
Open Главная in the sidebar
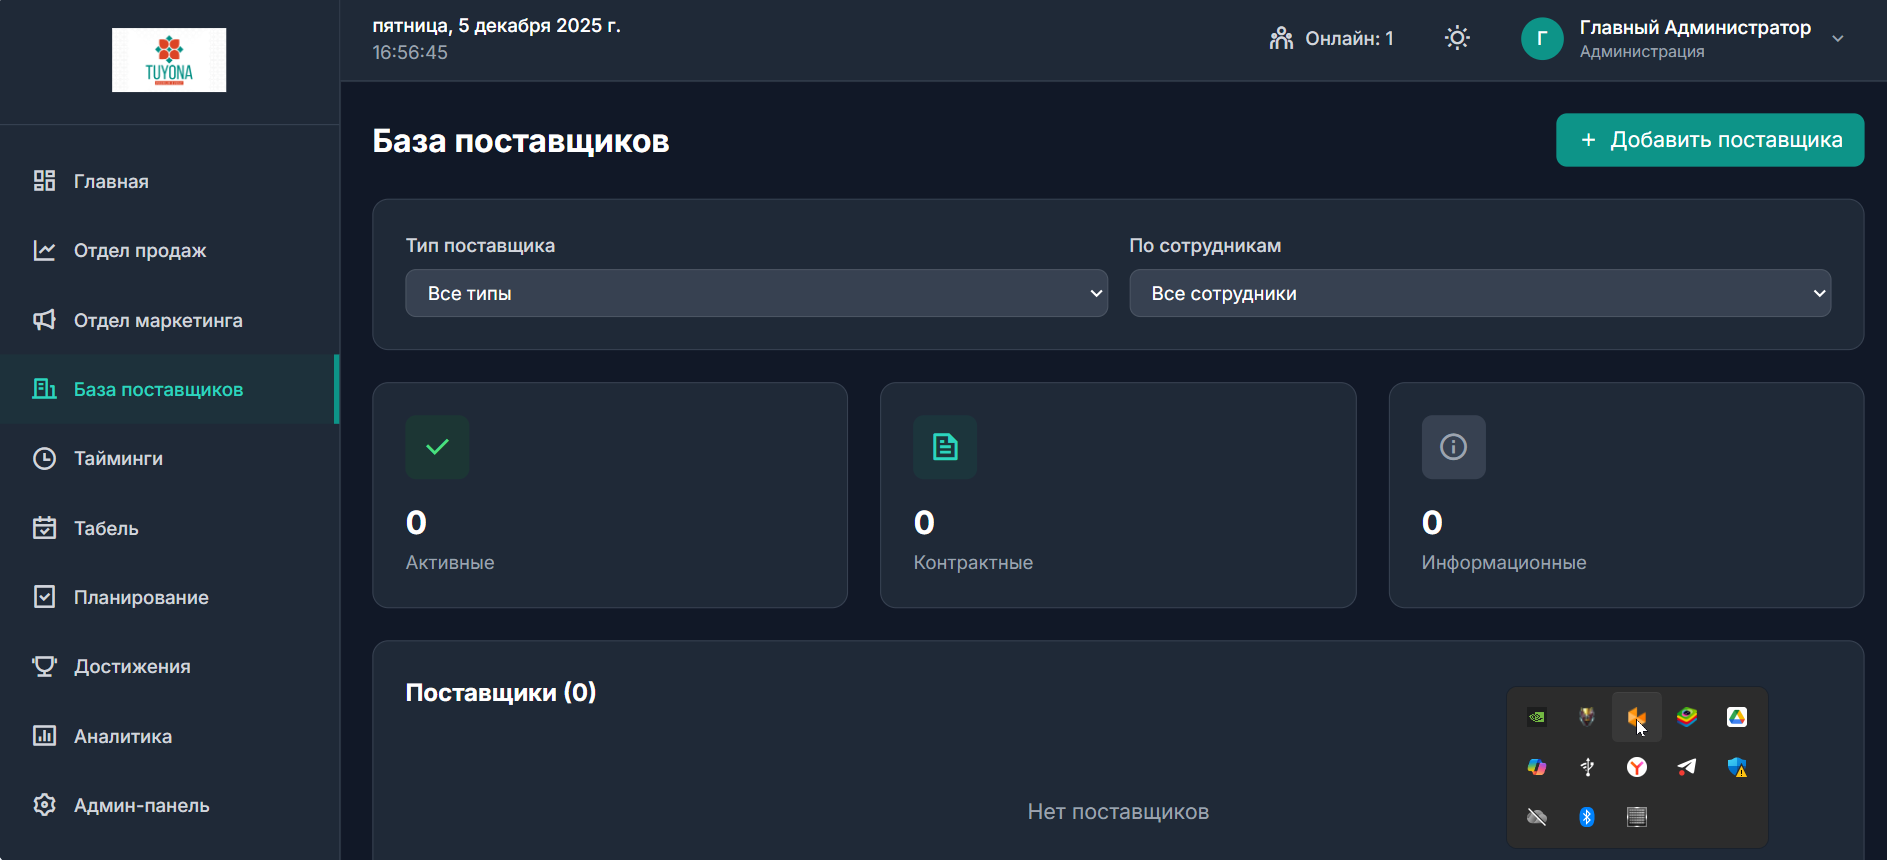tap(170, 181)
